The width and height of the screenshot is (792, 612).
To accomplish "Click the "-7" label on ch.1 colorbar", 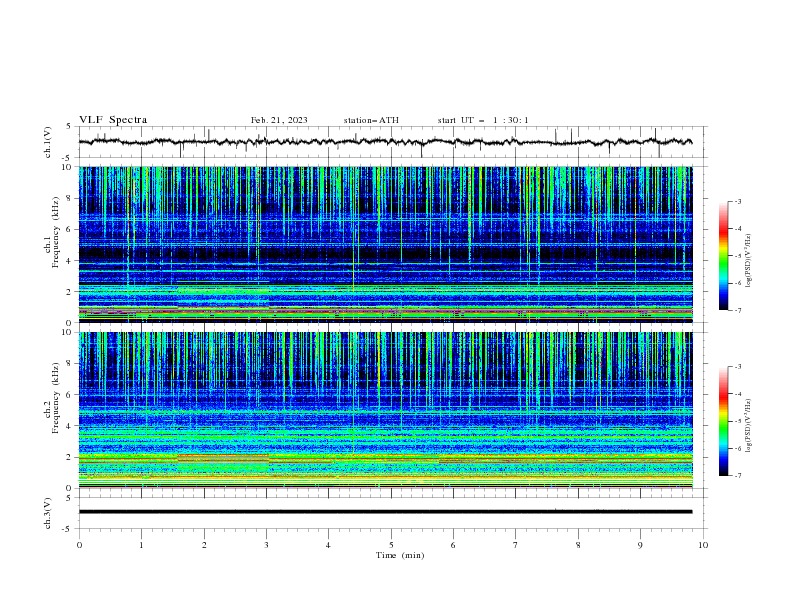I will pos(738,310).
